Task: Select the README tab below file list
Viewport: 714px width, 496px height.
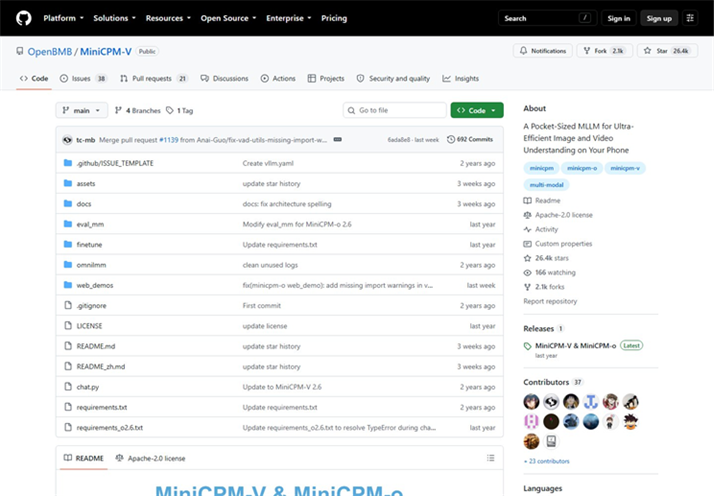Action: [x=83, y=458]
